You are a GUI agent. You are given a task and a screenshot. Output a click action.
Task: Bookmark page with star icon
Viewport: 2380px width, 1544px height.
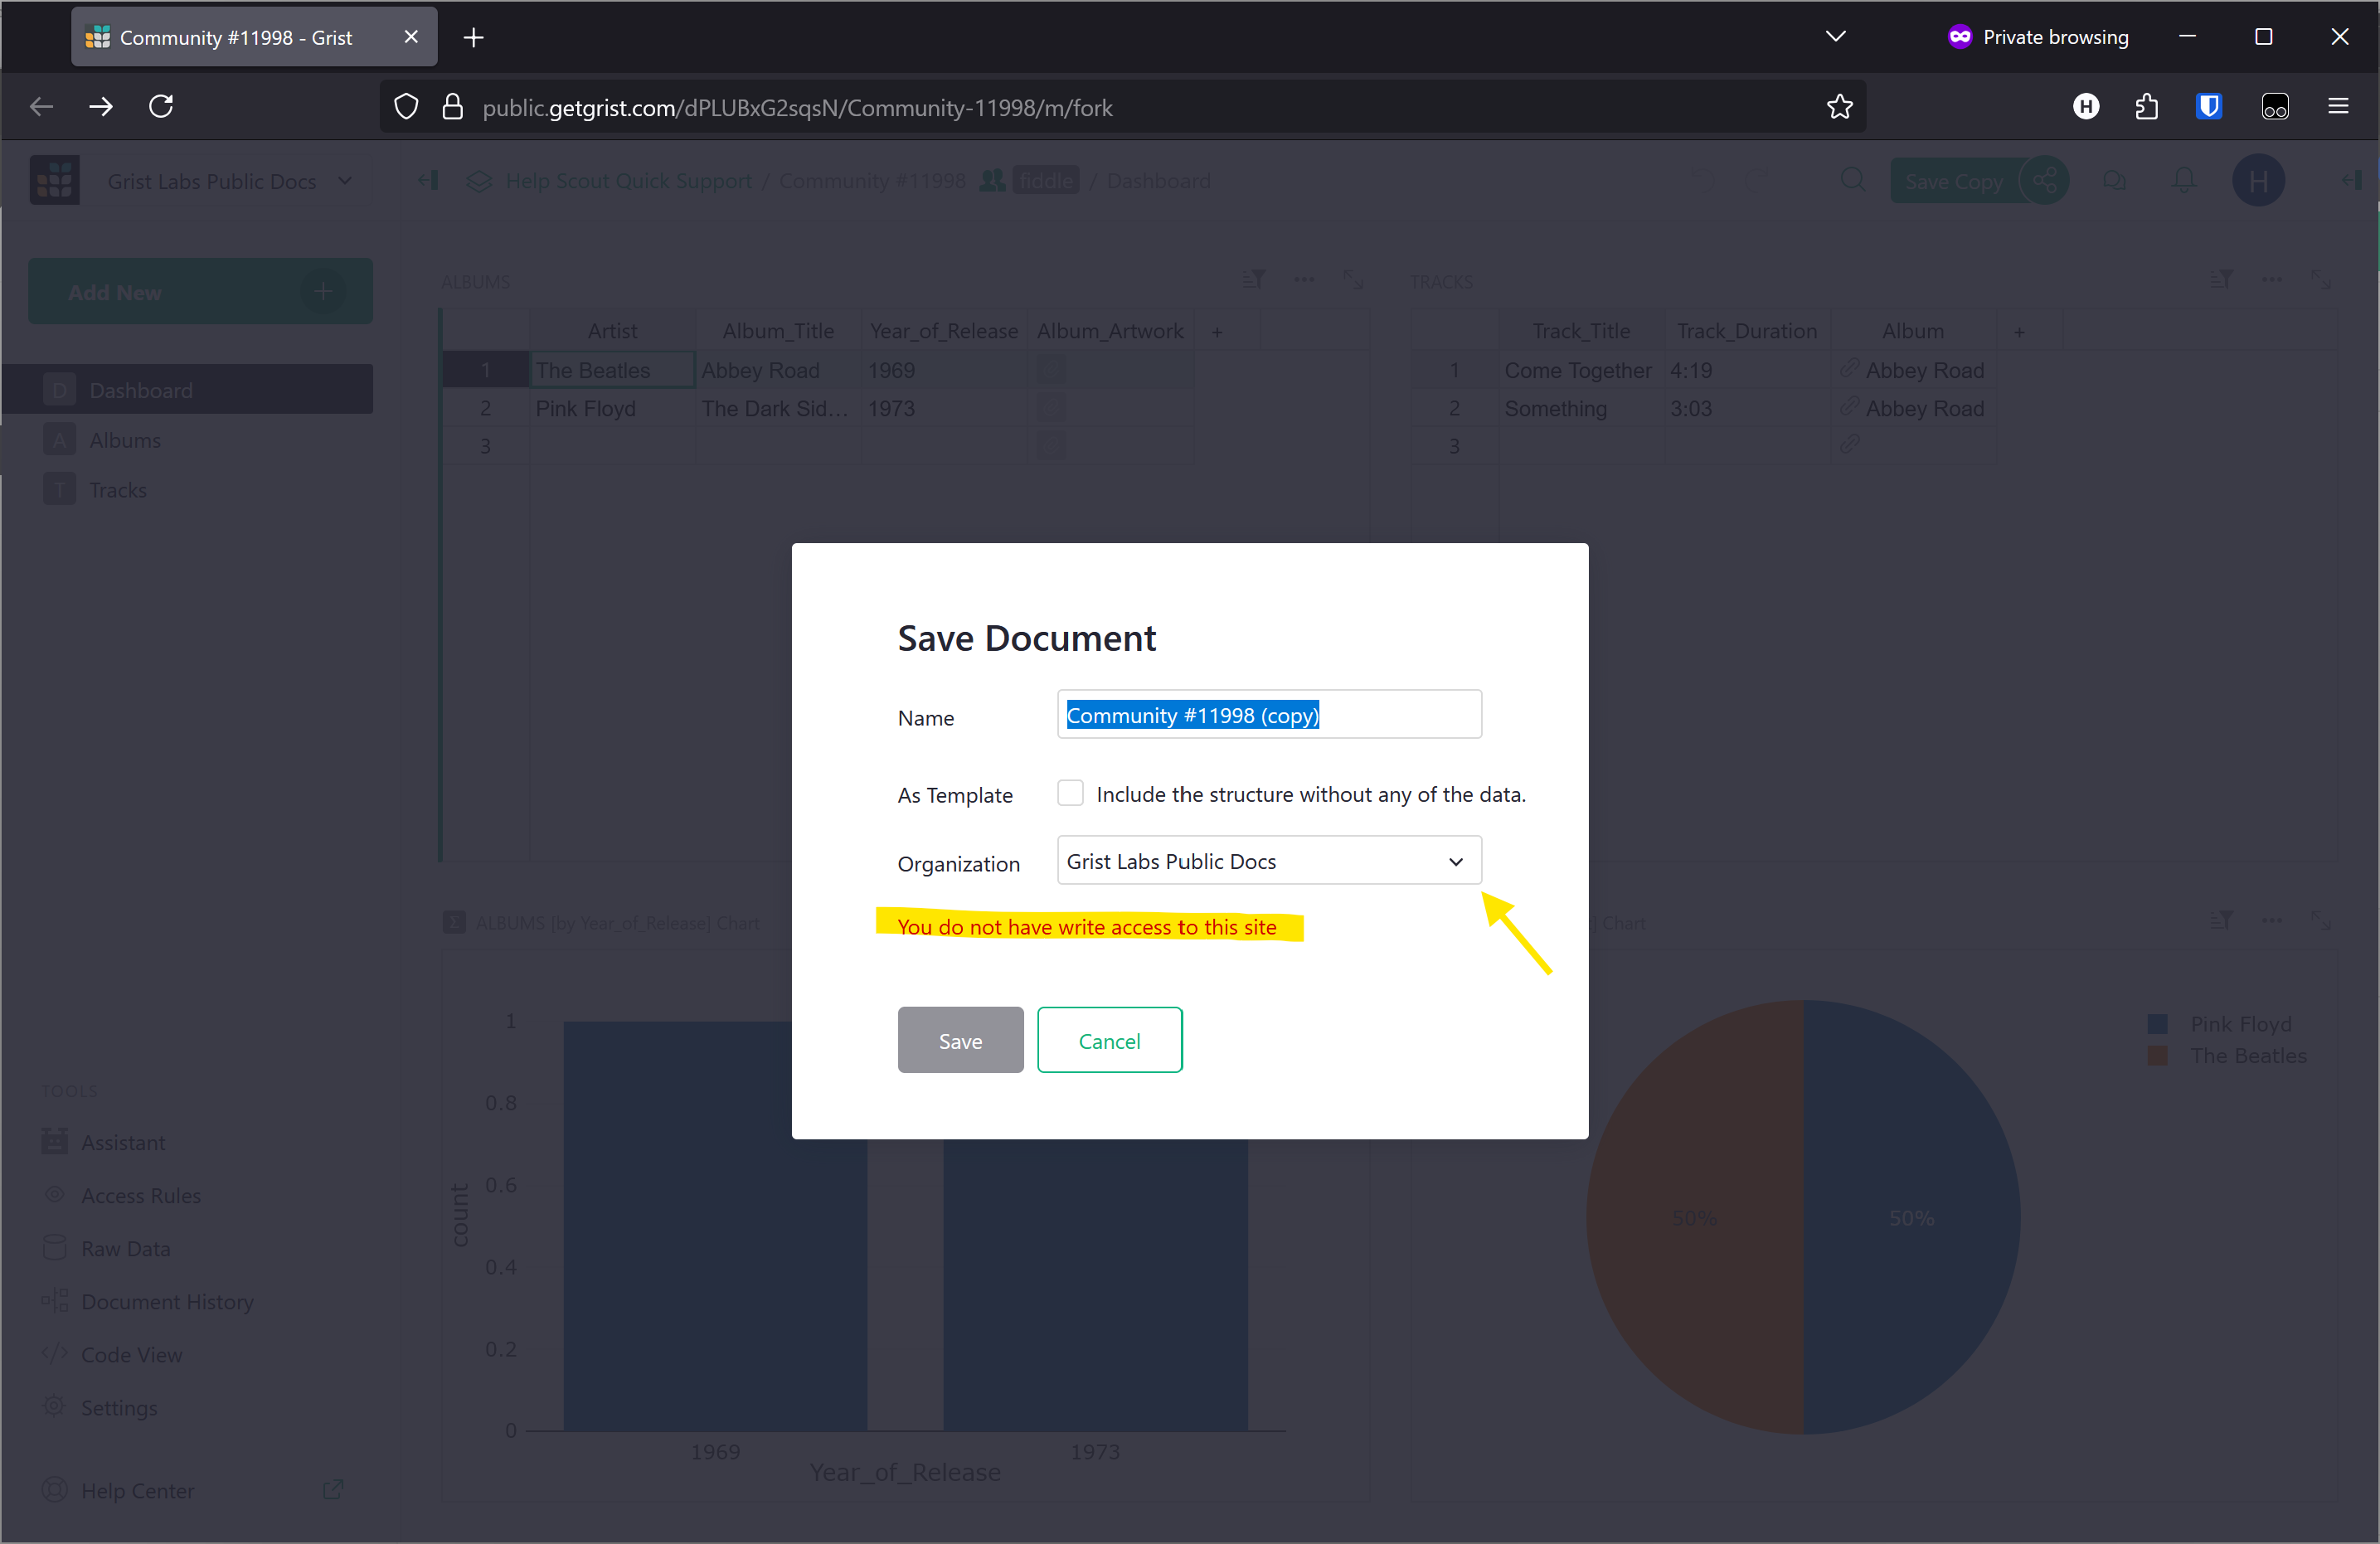pos(1839,106)
